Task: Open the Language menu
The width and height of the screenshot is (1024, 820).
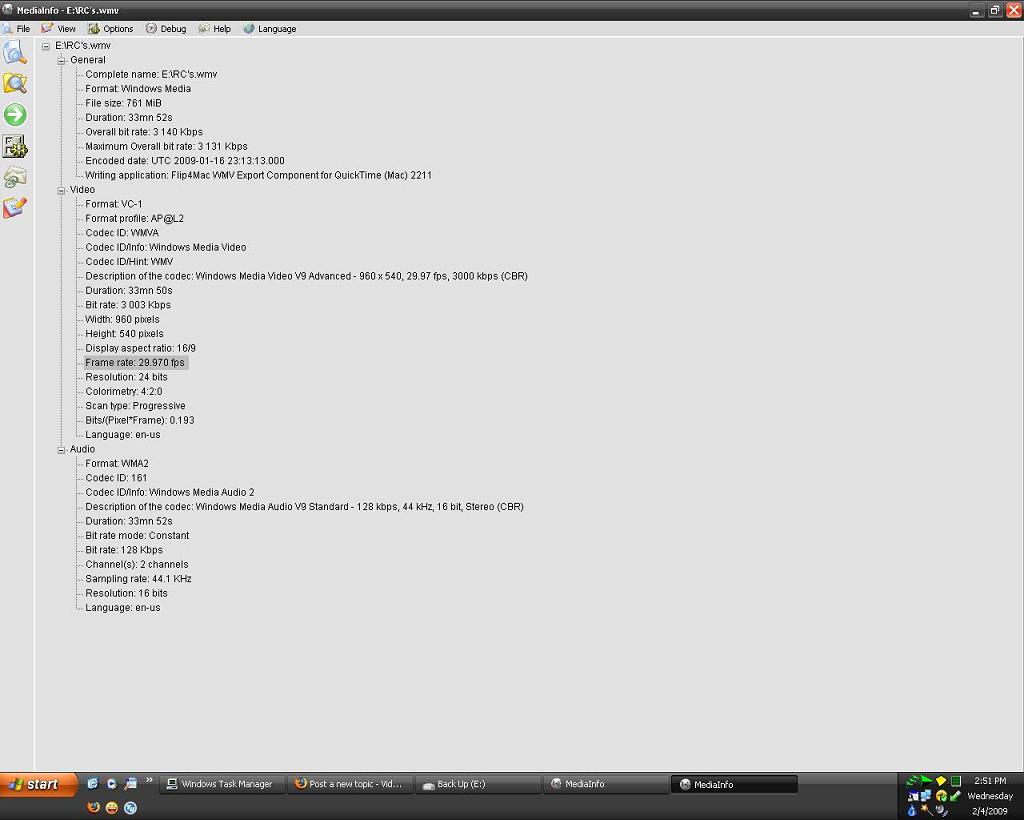Action: click(270, 29)
